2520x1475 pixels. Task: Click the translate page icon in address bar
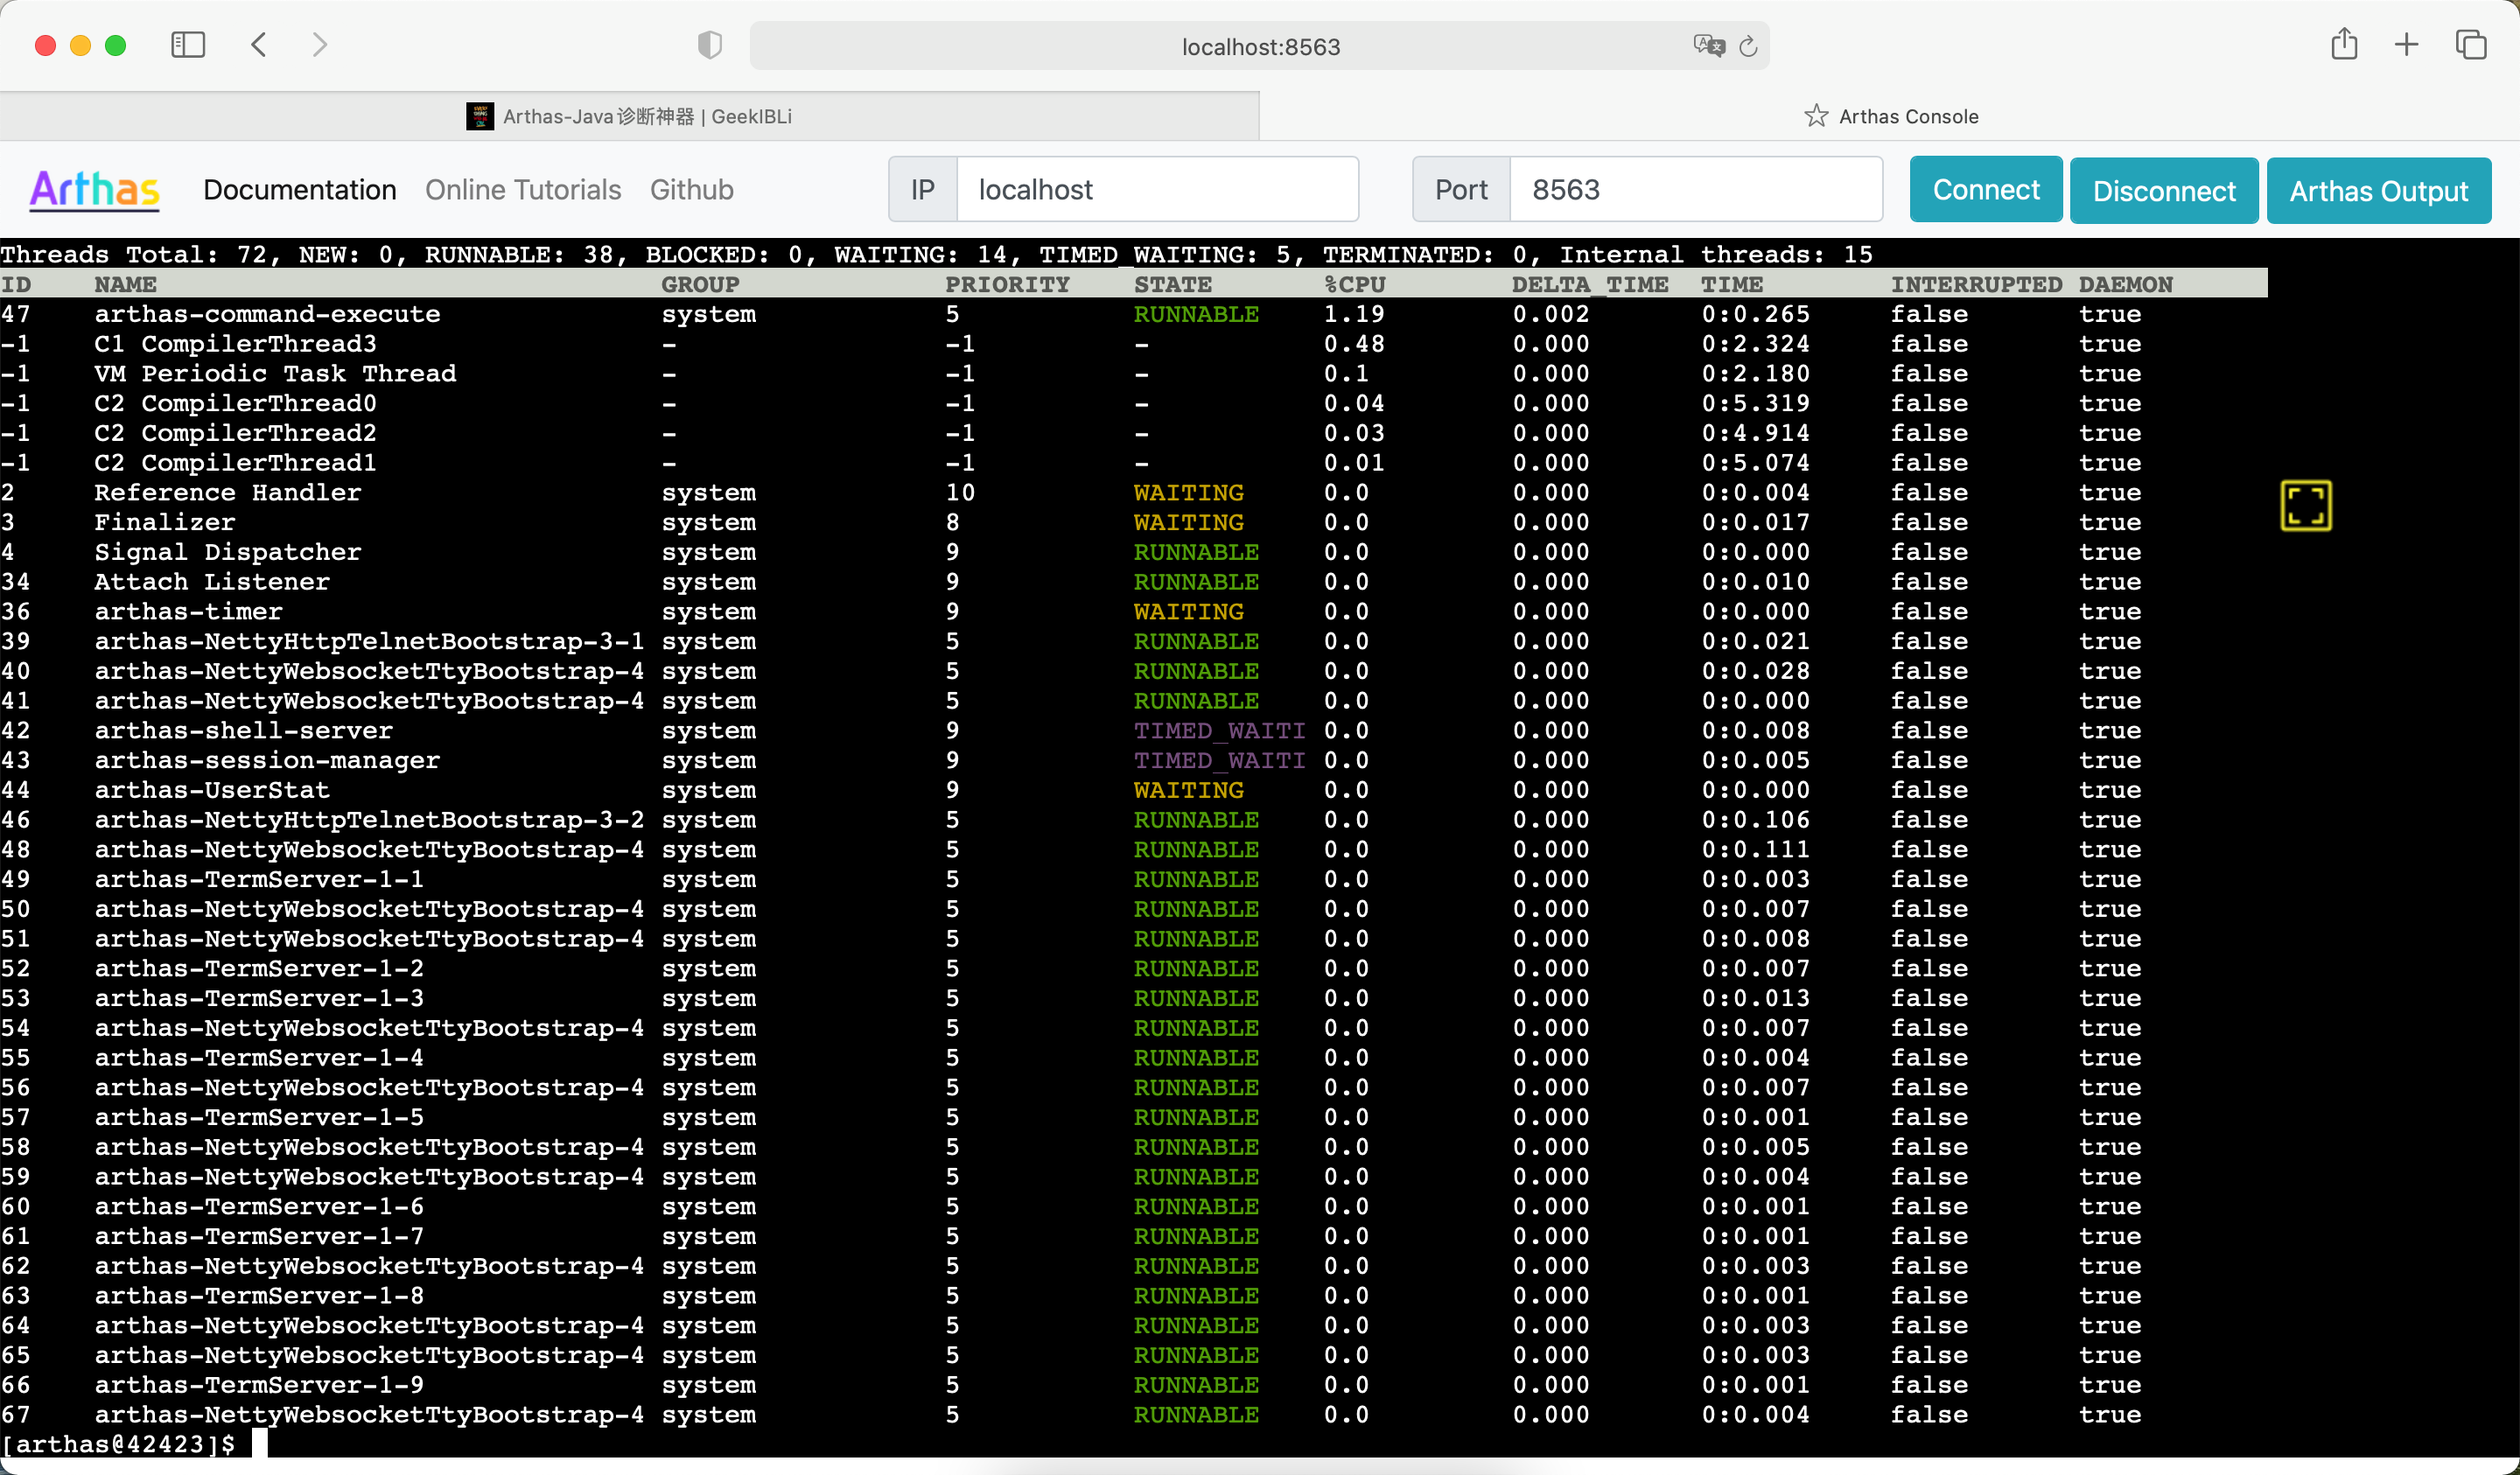tap(1709, 46)
